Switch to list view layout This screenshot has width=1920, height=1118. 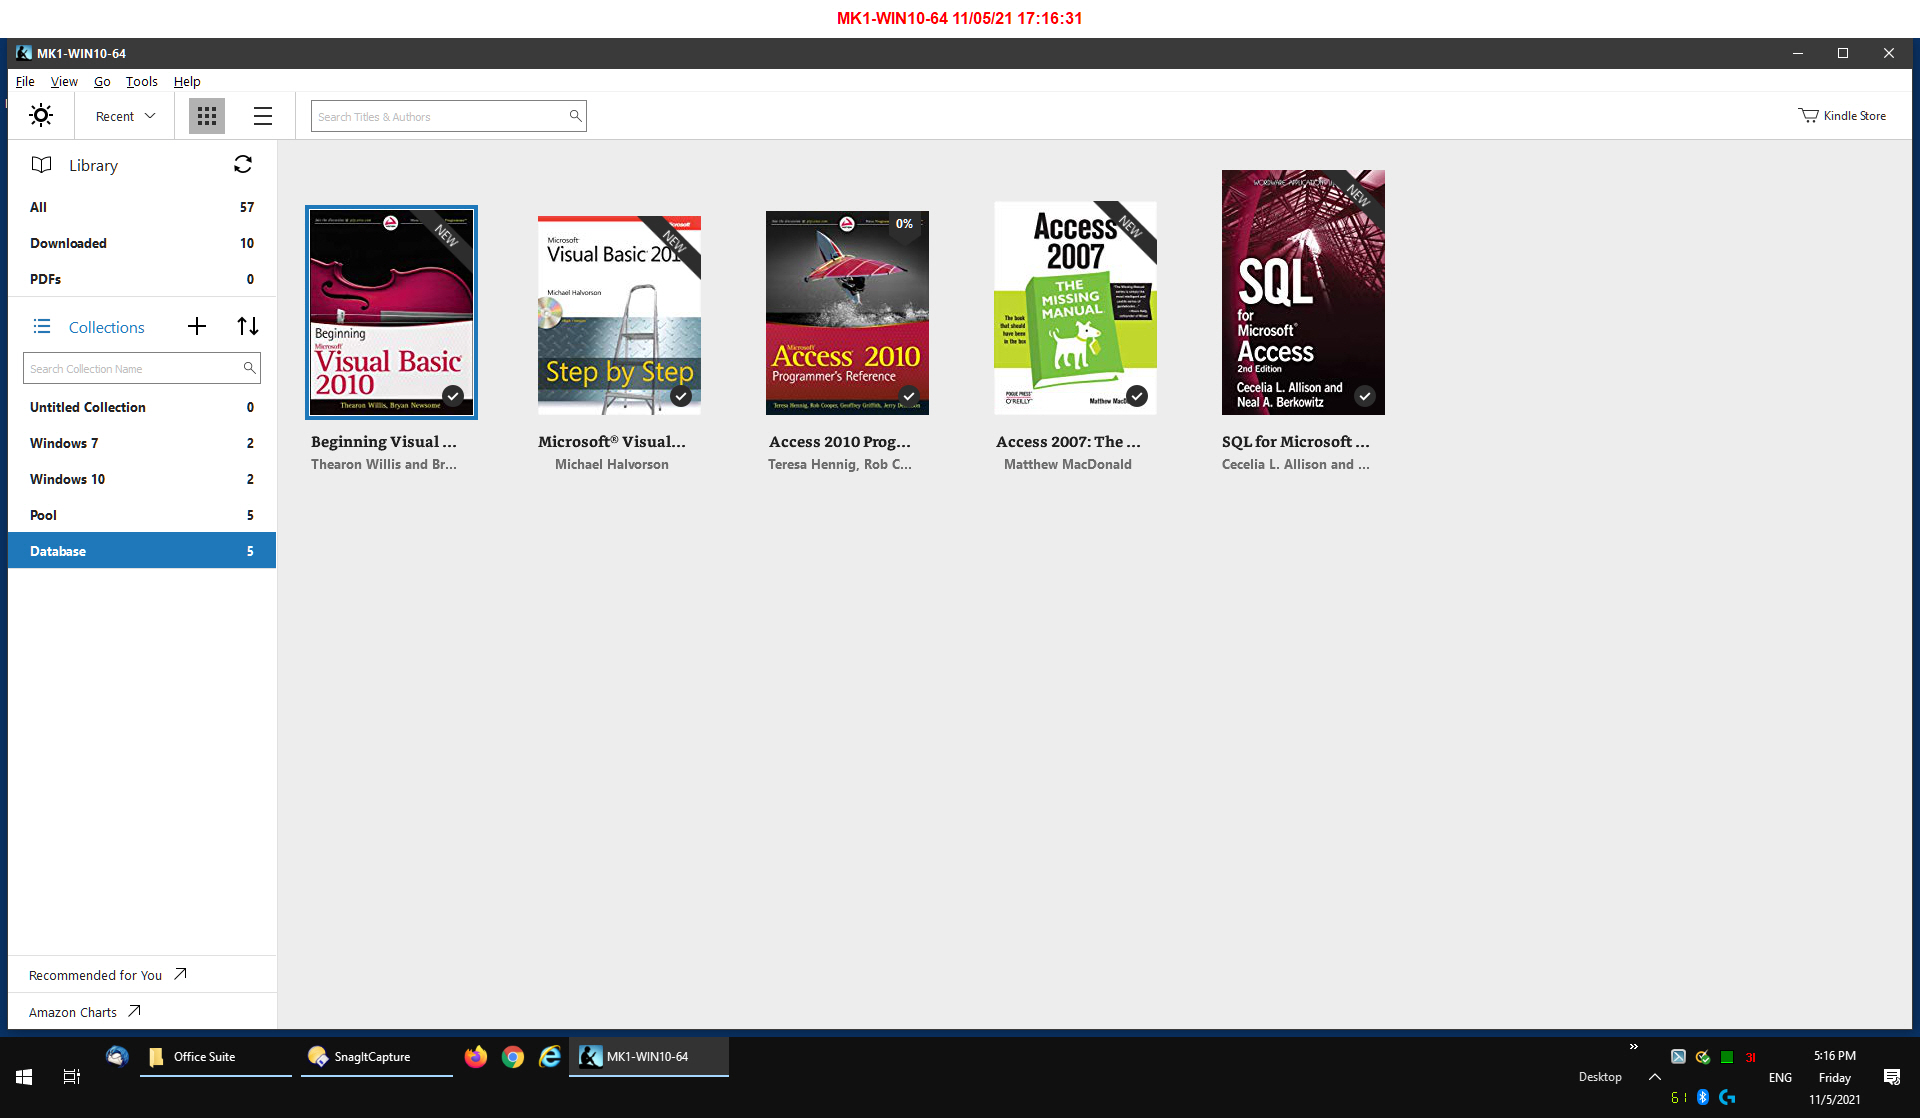(263, 116)
